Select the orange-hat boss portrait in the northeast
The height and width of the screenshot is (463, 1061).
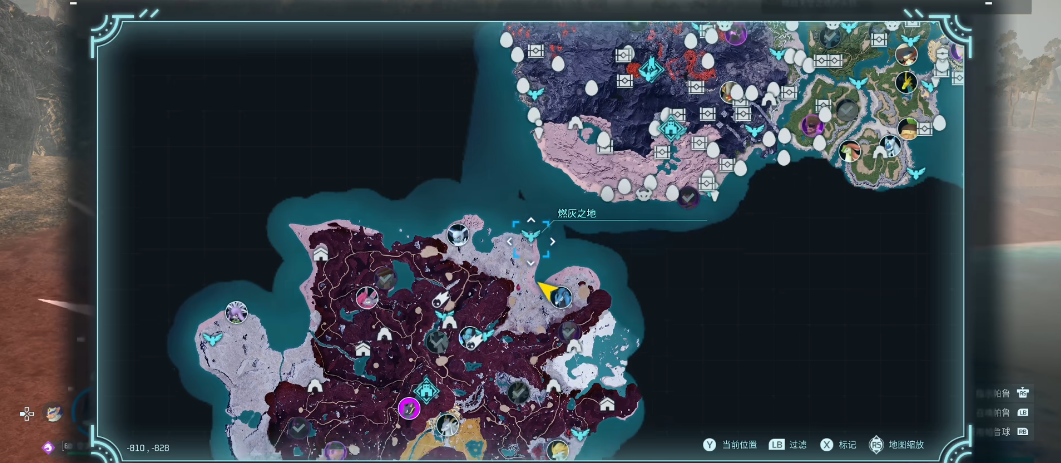tap(906, 54)
